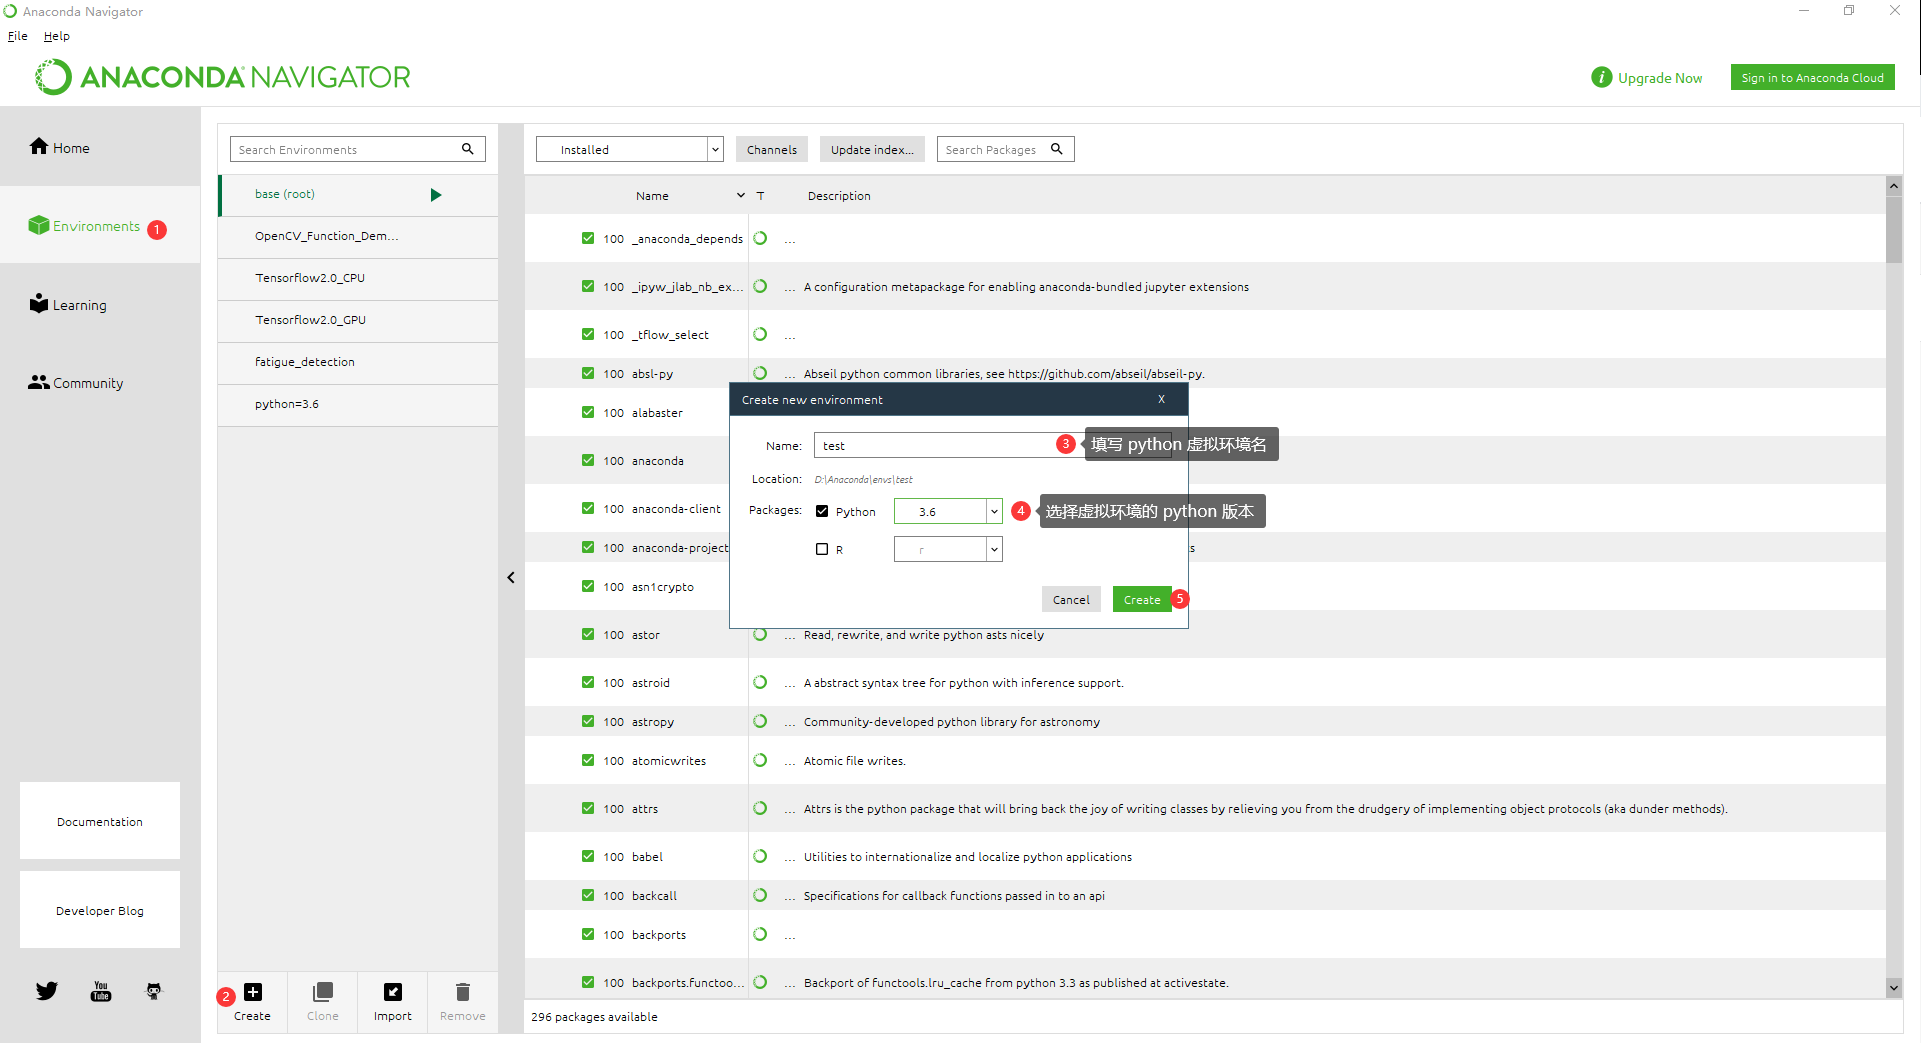This screenshot has width=1921, height=1043.
Task: Select the python=3.6 environment
Action: point(358,405)
